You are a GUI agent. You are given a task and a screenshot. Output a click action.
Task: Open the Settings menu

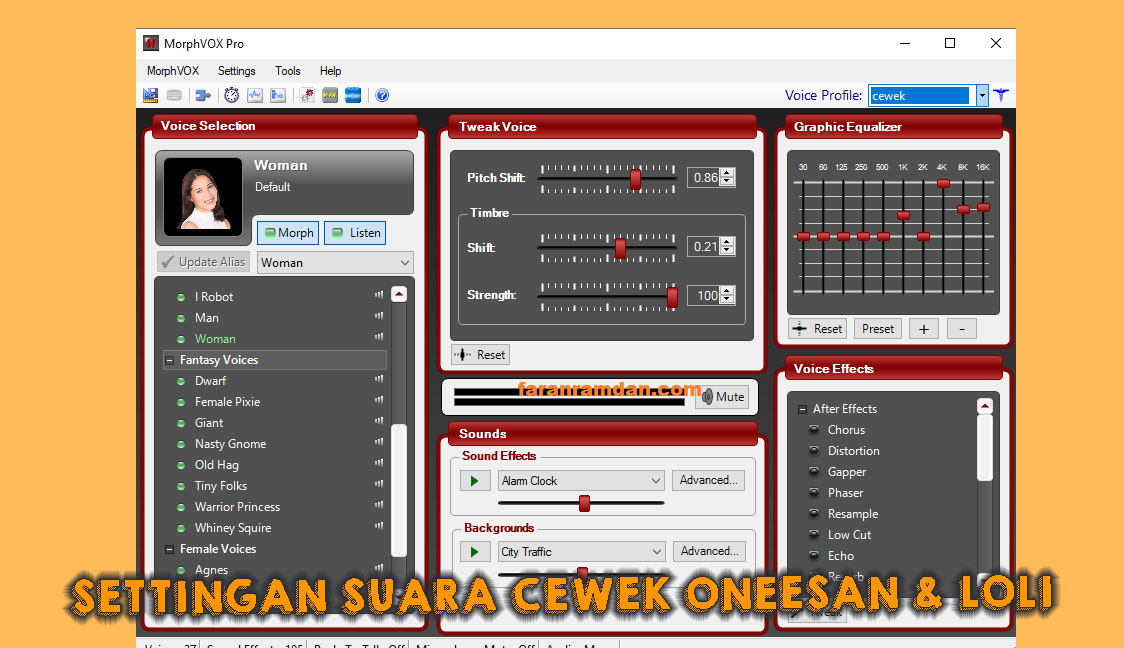click(x=237, y=71)
